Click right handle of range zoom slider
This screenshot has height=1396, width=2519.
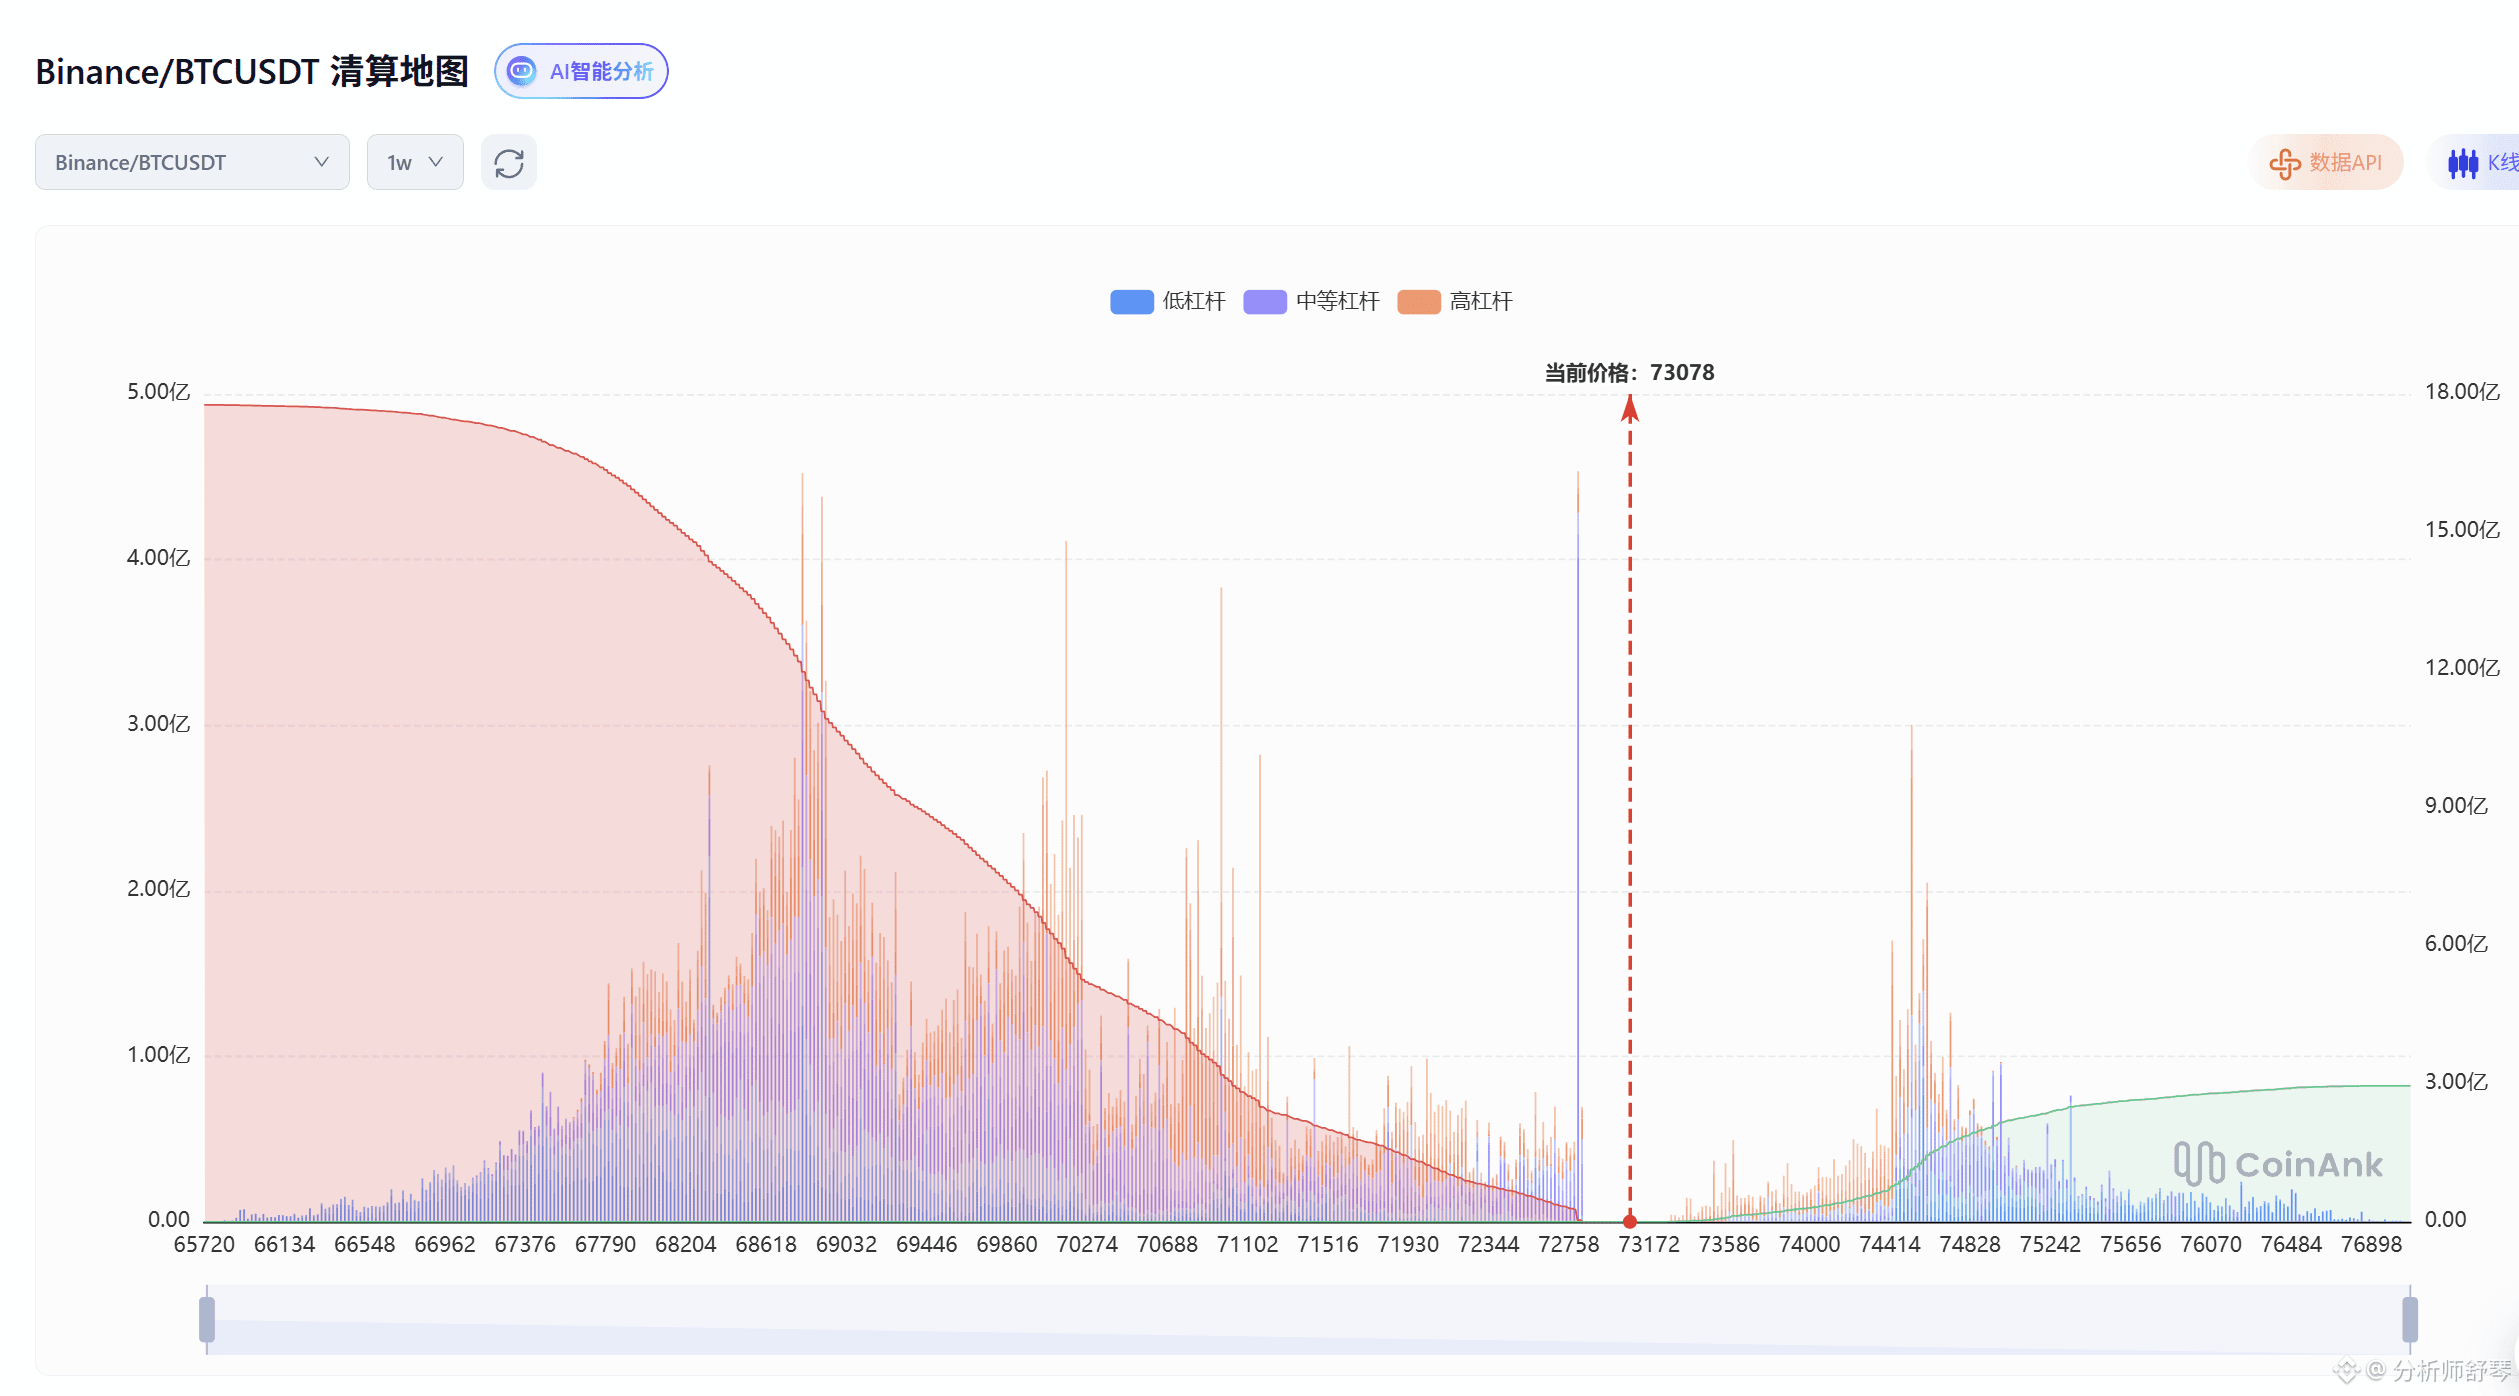point(2410,1319)
